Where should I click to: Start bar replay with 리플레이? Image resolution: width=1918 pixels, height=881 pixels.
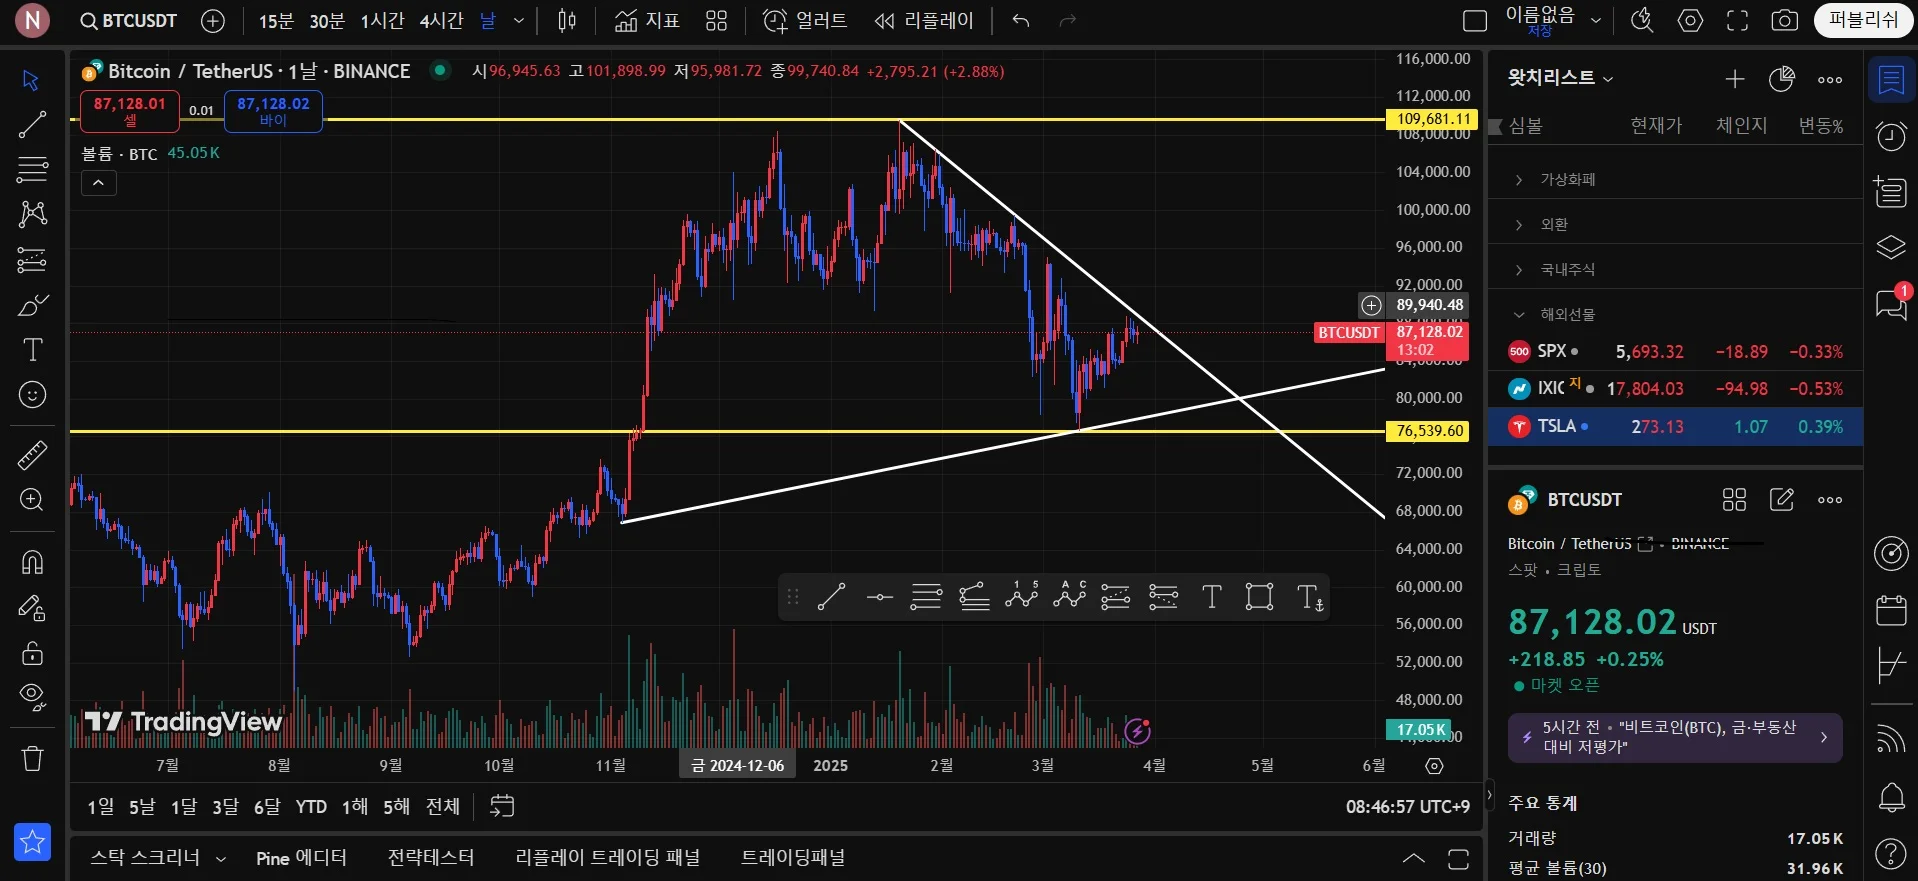924,21
